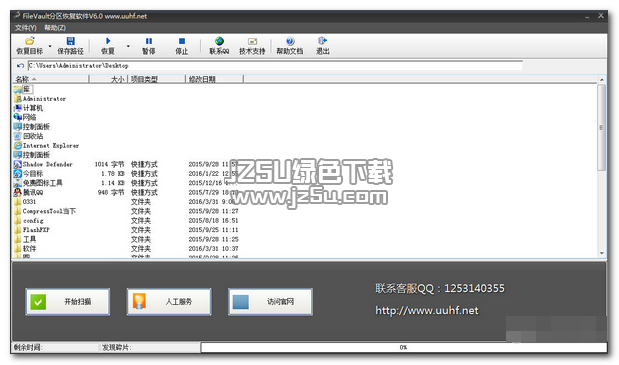Click the file list scroll down arrow

pos(602,253)
